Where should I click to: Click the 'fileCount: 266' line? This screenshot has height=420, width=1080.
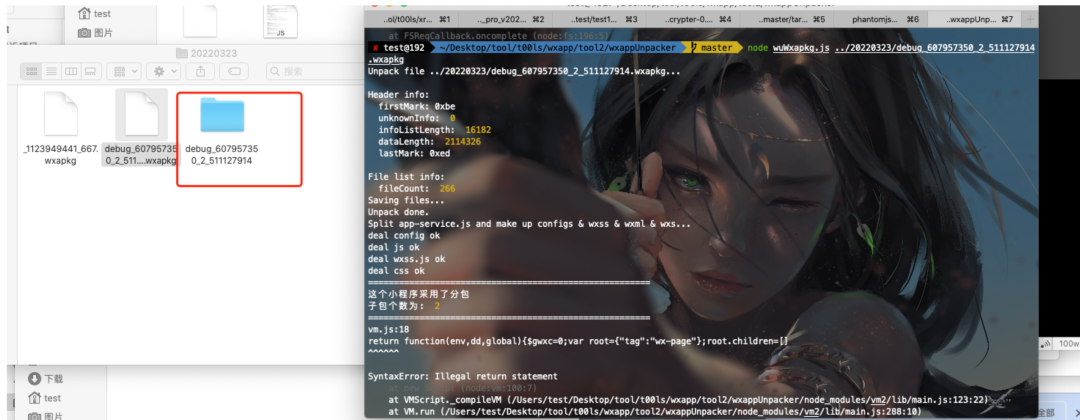coord(417,188)
